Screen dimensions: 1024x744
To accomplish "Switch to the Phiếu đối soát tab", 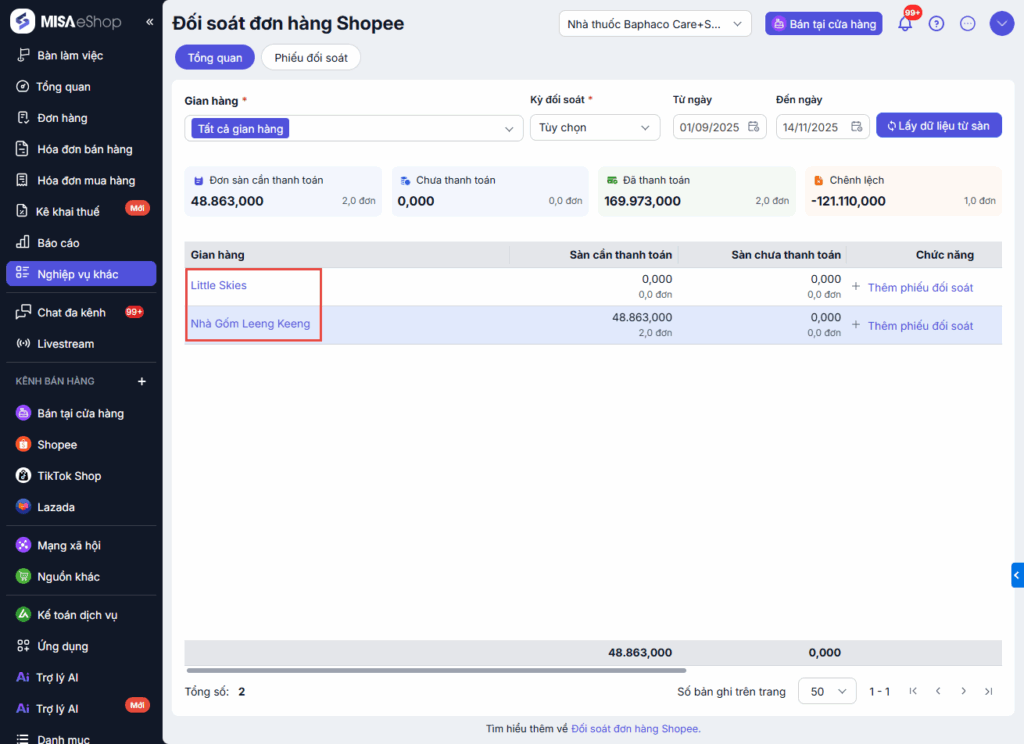I will pyautogui.click(x=311, y=57).
